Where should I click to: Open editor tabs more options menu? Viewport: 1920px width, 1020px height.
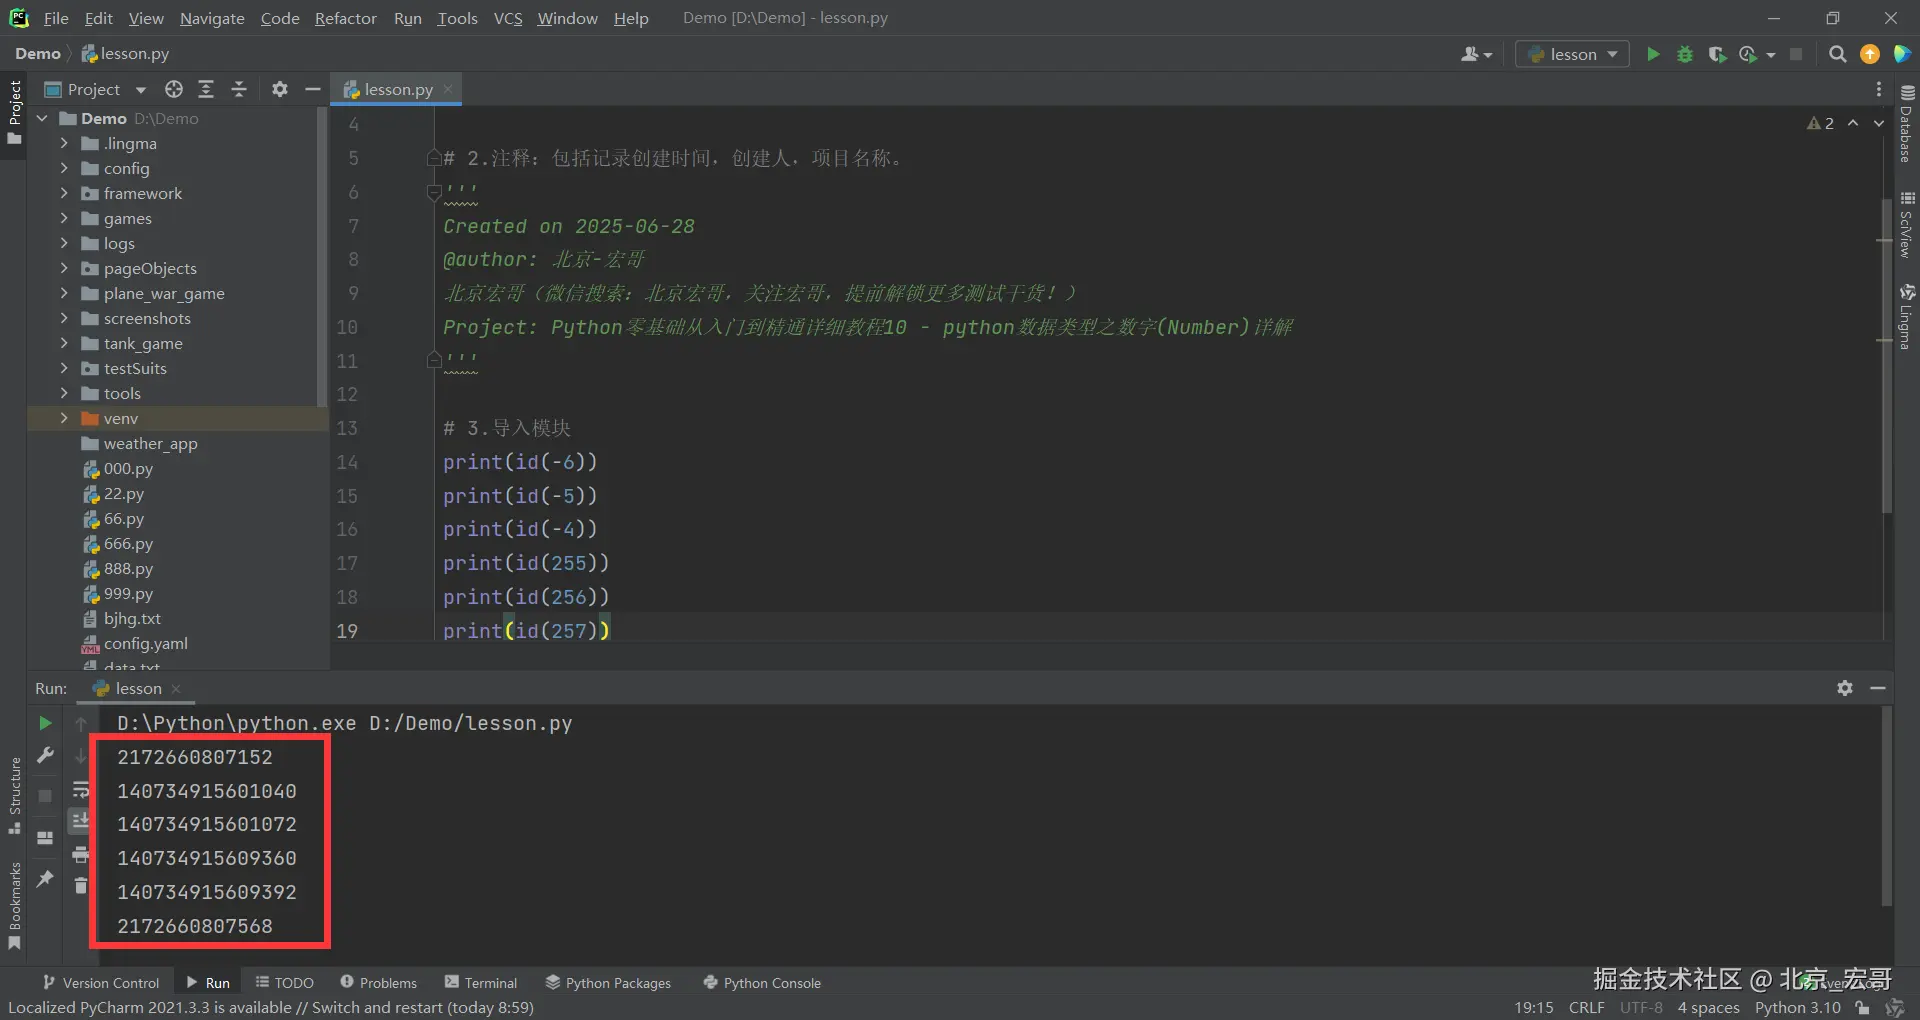pyautogui.click(x=1879, y=89)
